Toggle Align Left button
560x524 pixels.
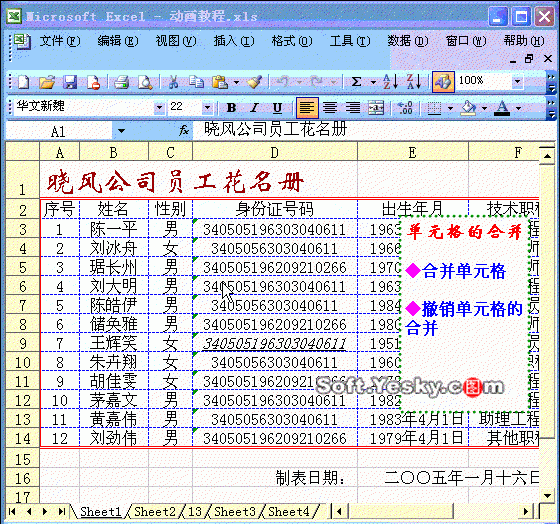(x=307, y=108)
